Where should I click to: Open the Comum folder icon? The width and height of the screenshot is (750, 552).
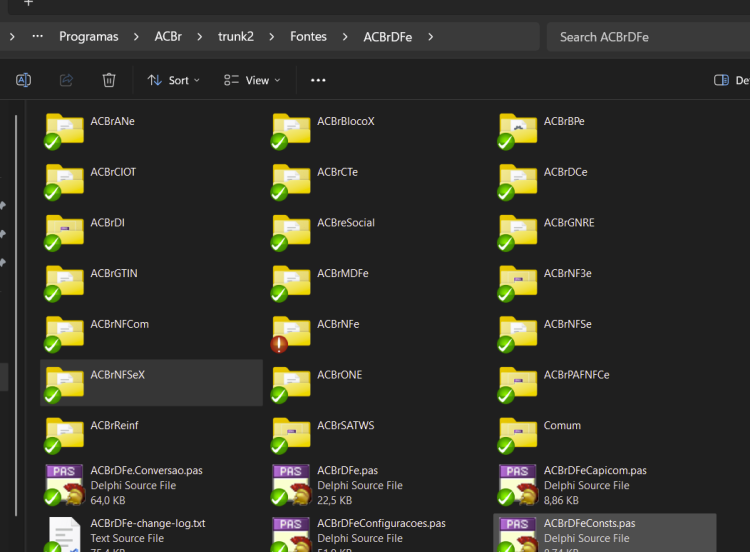click(517, 435)
